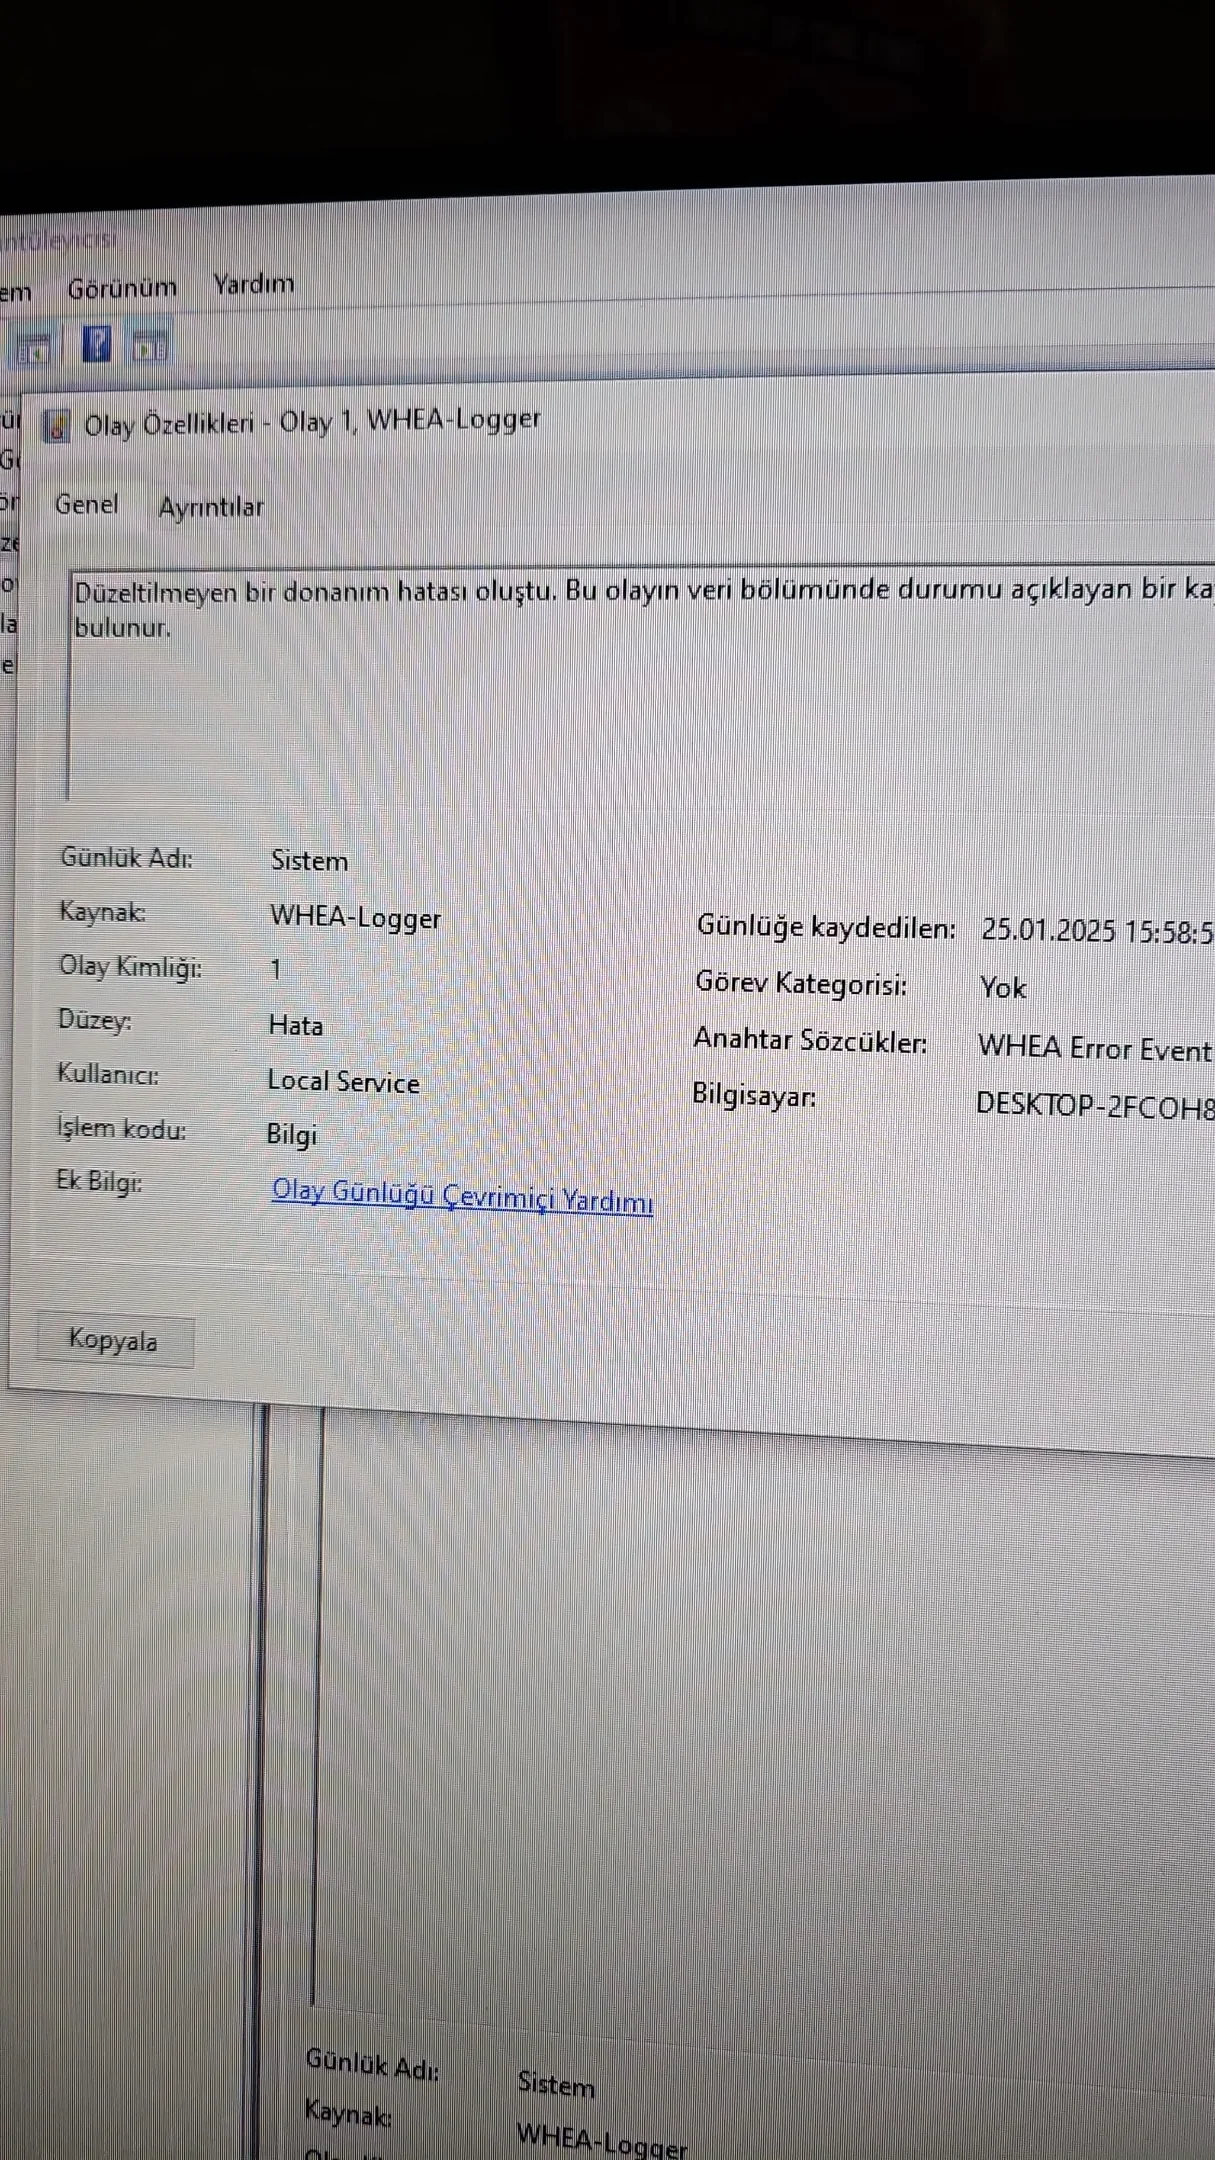This screenshot has width=1215, height=2160.
Task: Click the Bilgisayar label
Action: [754, 1096]
